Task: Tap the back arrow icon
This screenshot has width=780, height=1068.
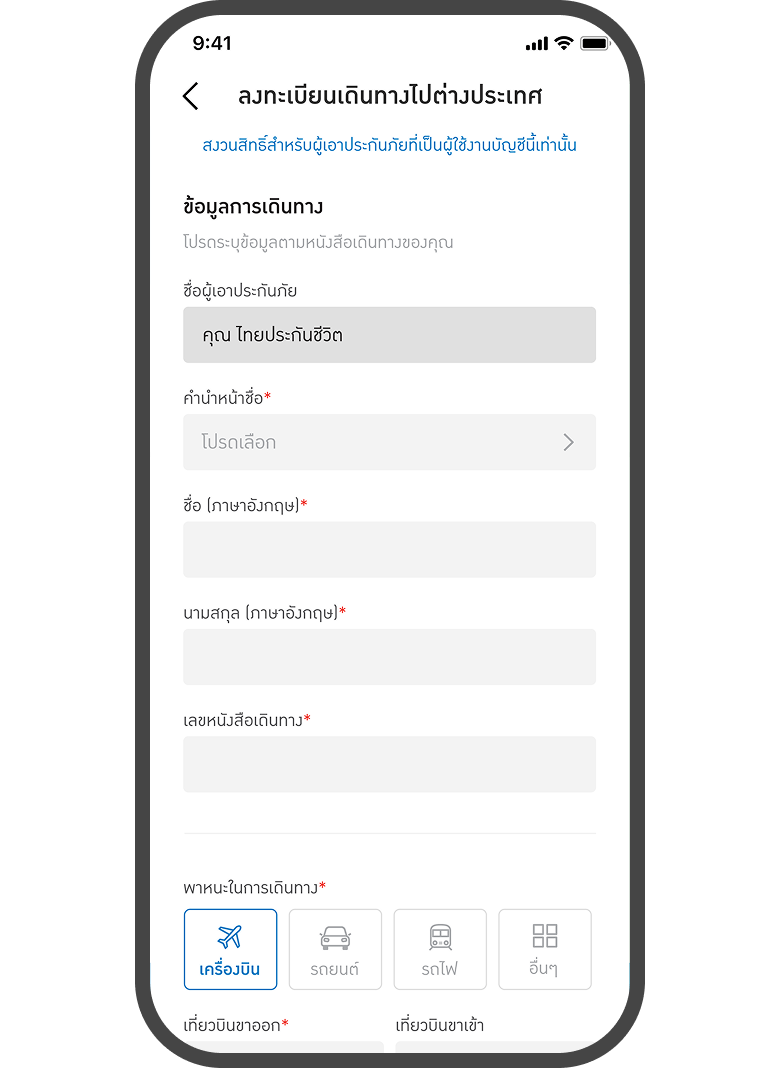Action: (191, 96)
